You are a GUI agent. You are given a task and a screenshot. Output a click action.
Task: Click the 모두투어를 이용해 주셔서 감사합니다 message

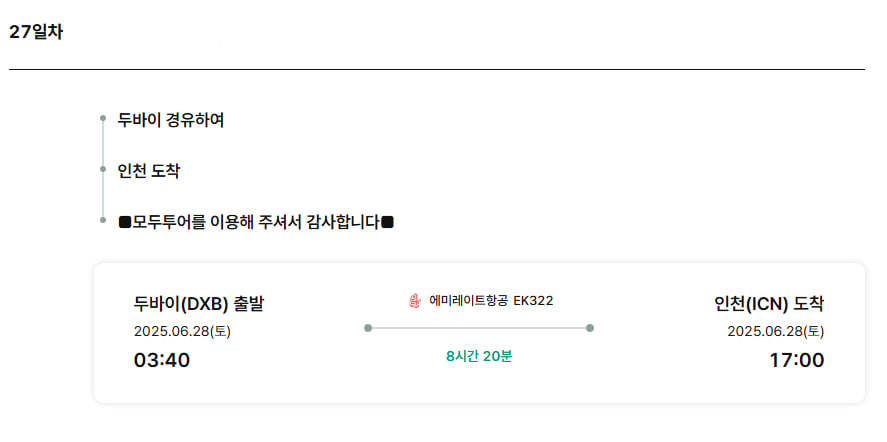click(x=256, y=222)
